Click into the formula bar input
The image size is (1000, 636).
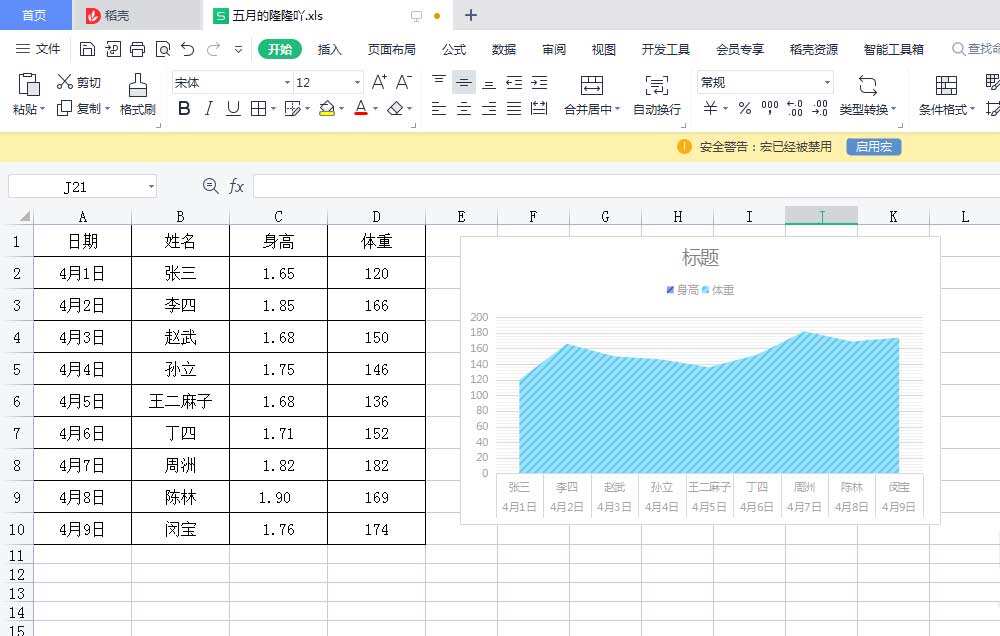[x=626, y=186]
